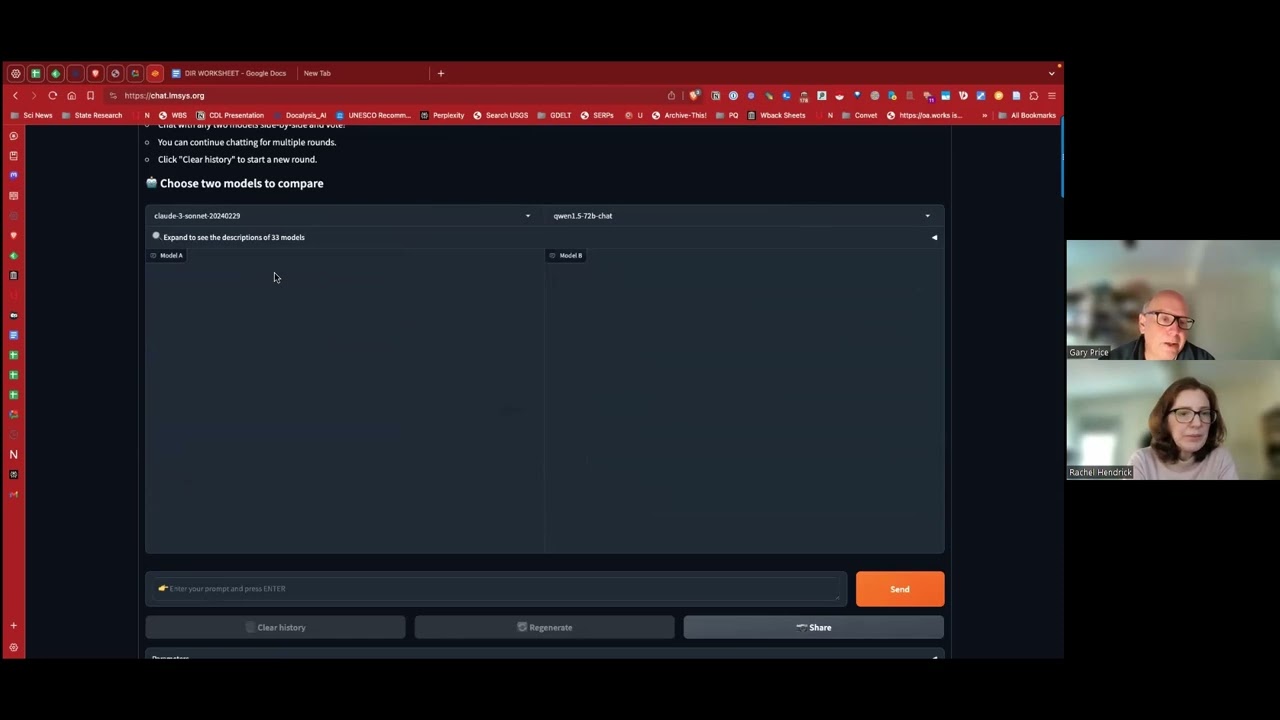Click the page share icon in the address bar
The width and height of the screenshot is (1280, 720).
pos(671,95)
